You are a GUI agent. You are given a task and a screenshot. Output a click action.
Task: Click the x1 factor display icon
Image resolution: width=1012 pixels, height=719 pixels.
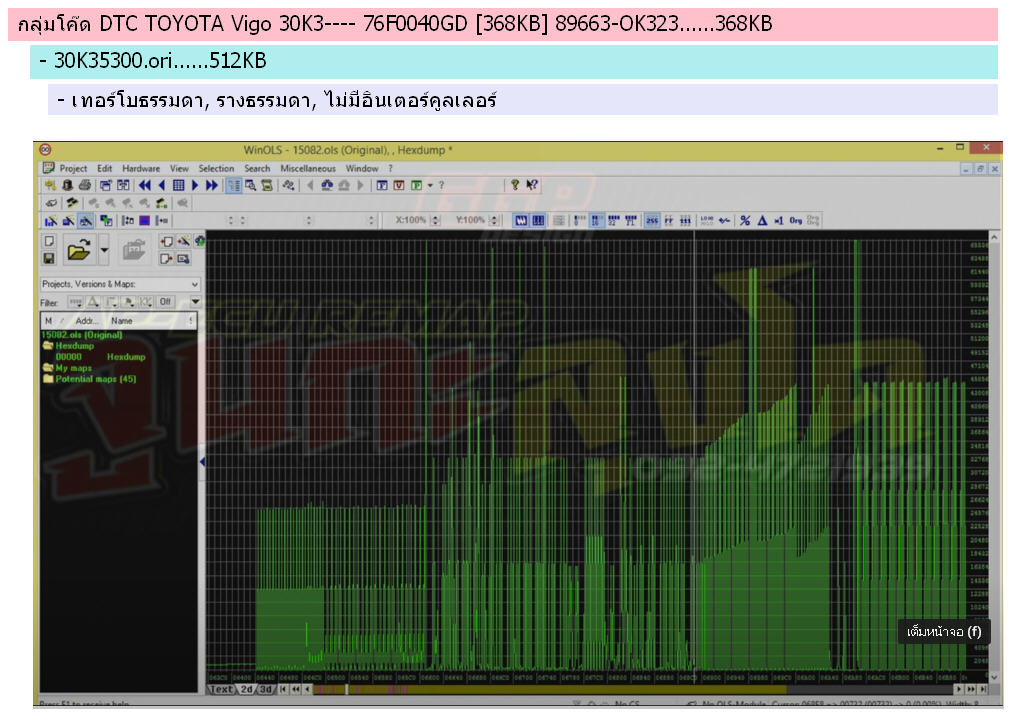click(779, 221)
